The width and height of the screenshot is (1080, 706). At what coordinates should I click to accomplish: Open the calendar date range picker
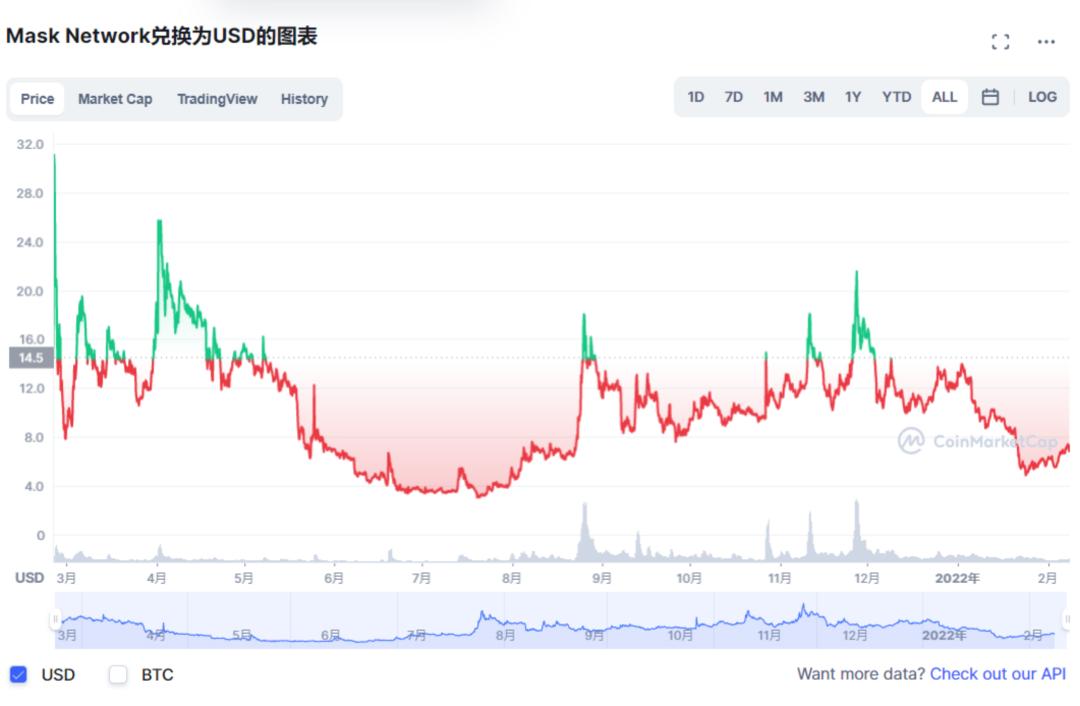tap(990, 97)
